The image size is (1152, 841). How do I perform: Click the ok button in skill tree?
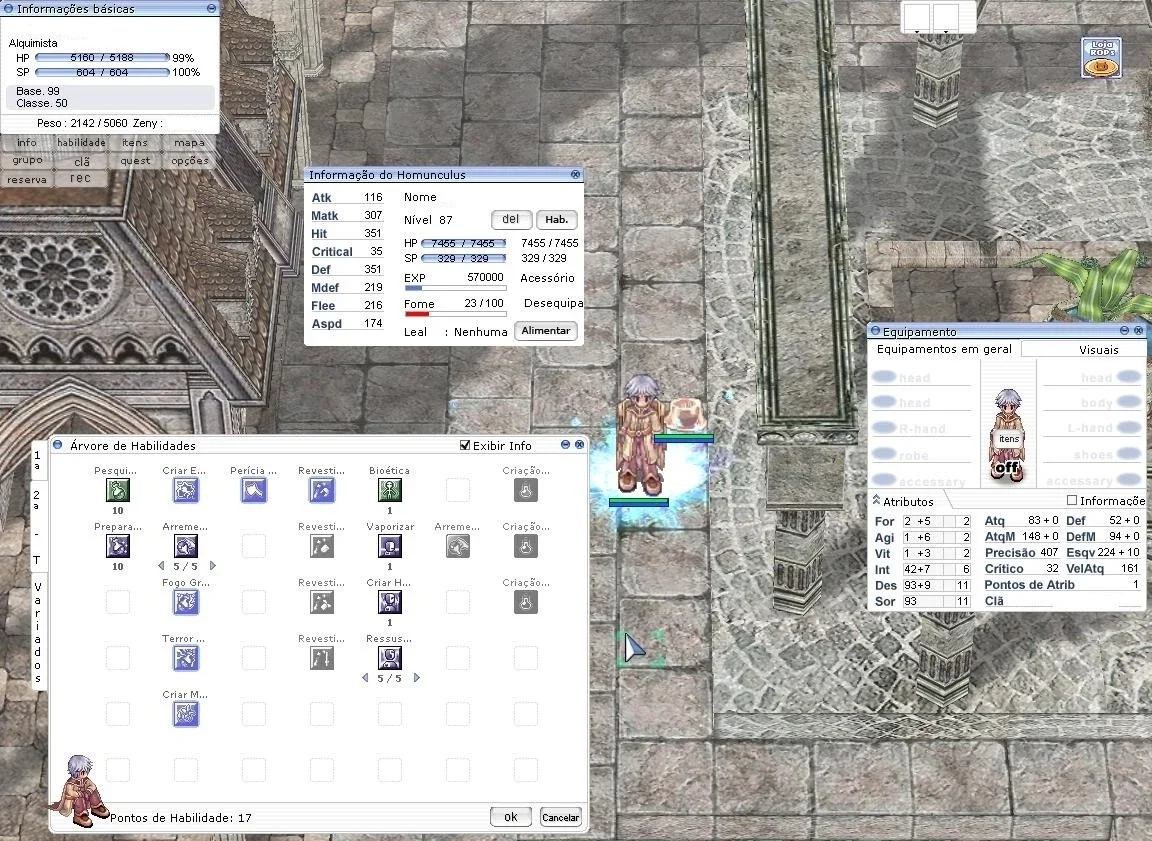pyautogui.click(x=511, y=817)
